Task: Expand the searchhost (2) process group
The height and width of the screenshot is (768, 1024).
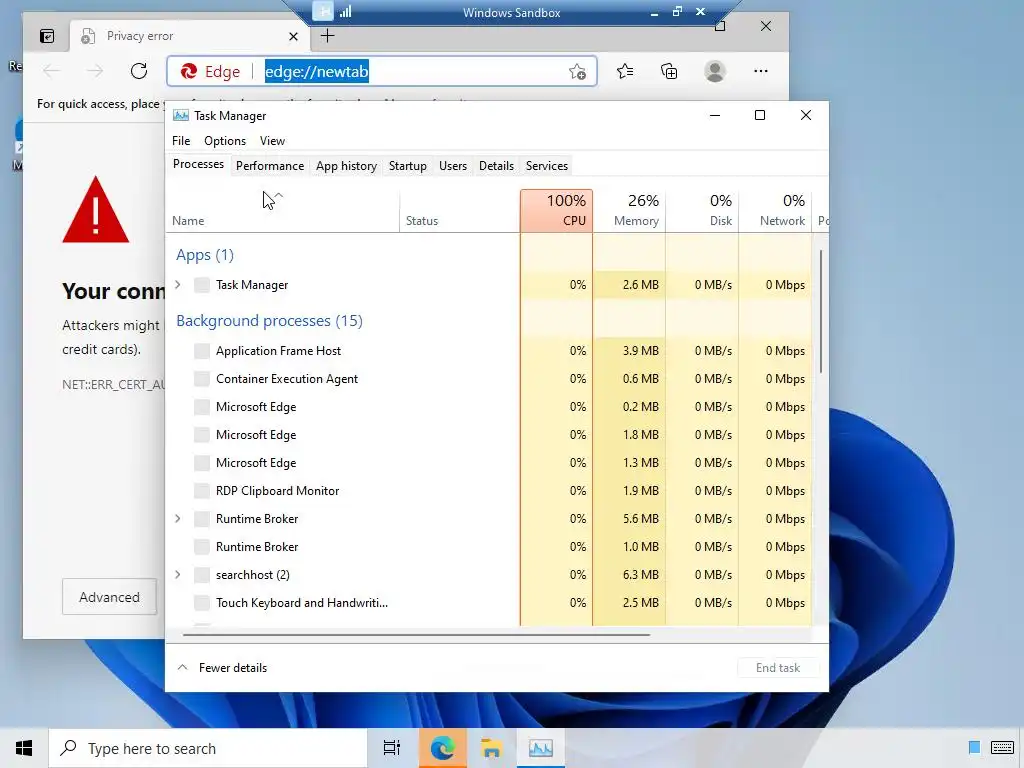Action: click(178, 575)
